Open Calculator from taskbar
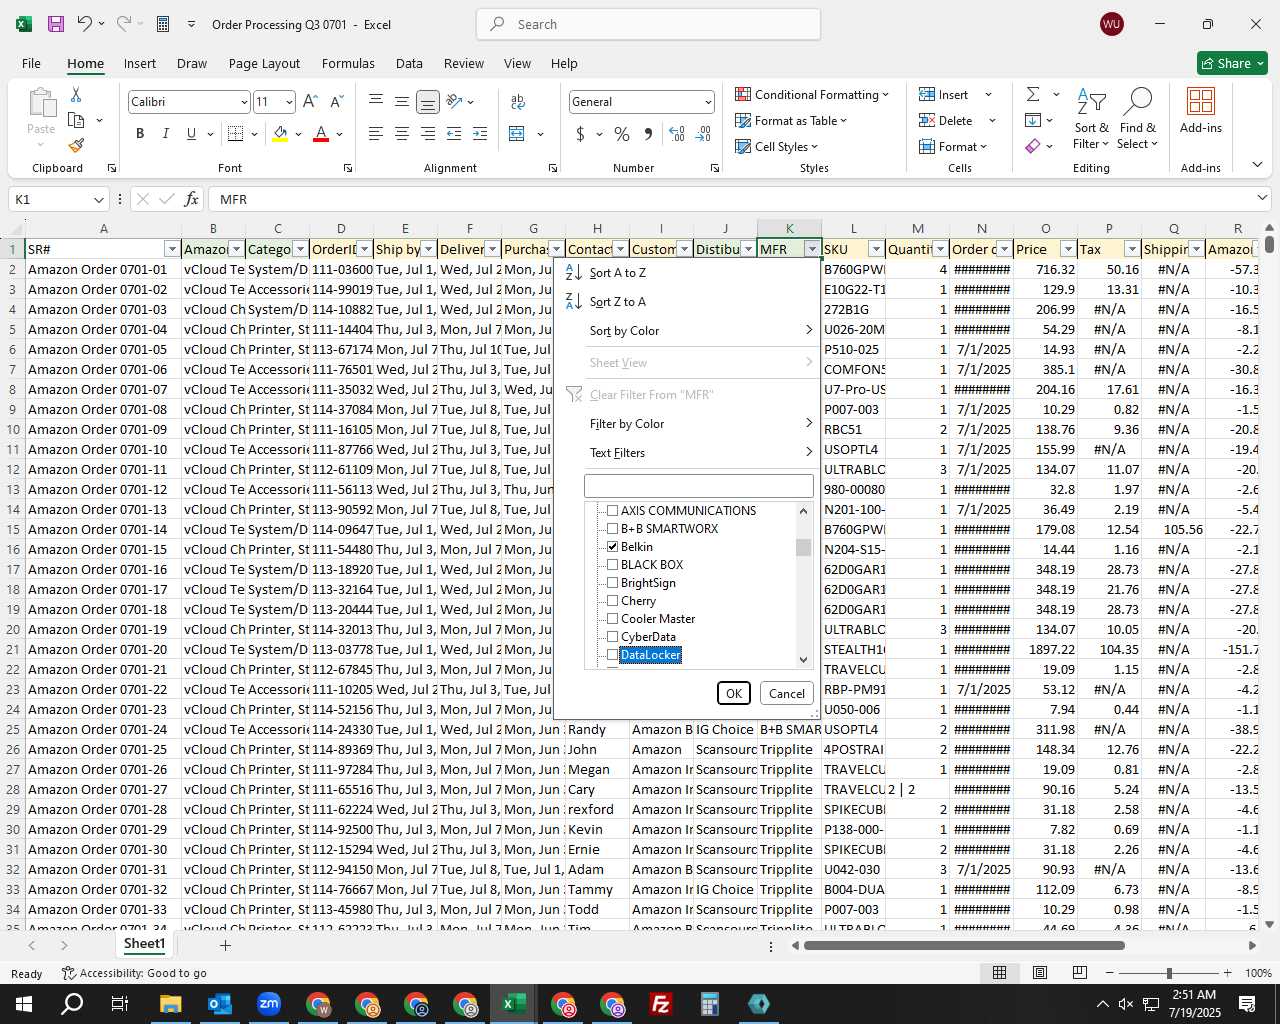The image size is (1280, 1024). [x=709, y=1003]
